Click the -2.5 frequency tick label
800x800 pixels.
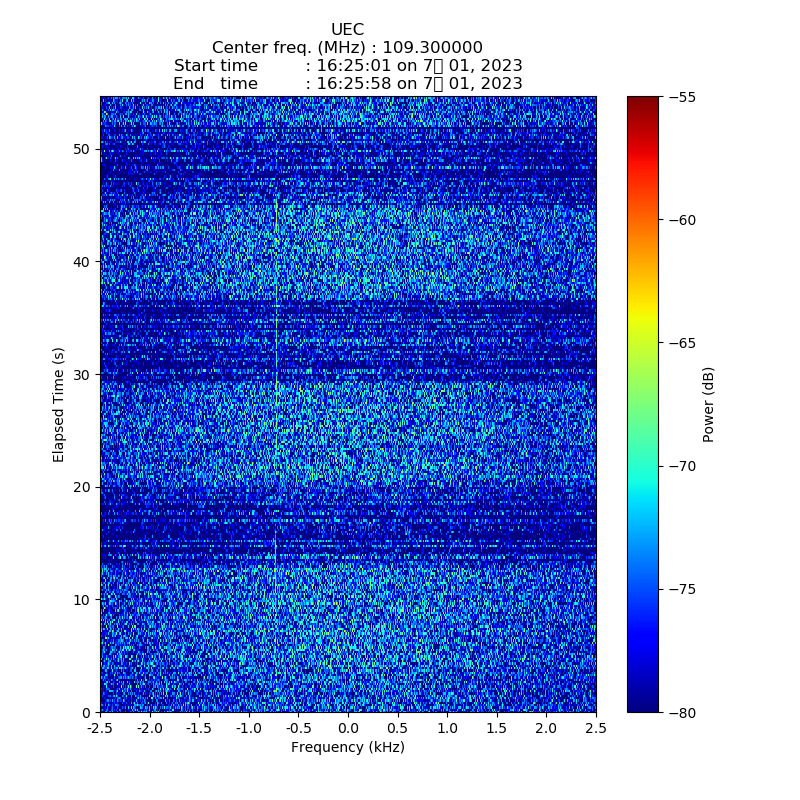click(100, 729)
